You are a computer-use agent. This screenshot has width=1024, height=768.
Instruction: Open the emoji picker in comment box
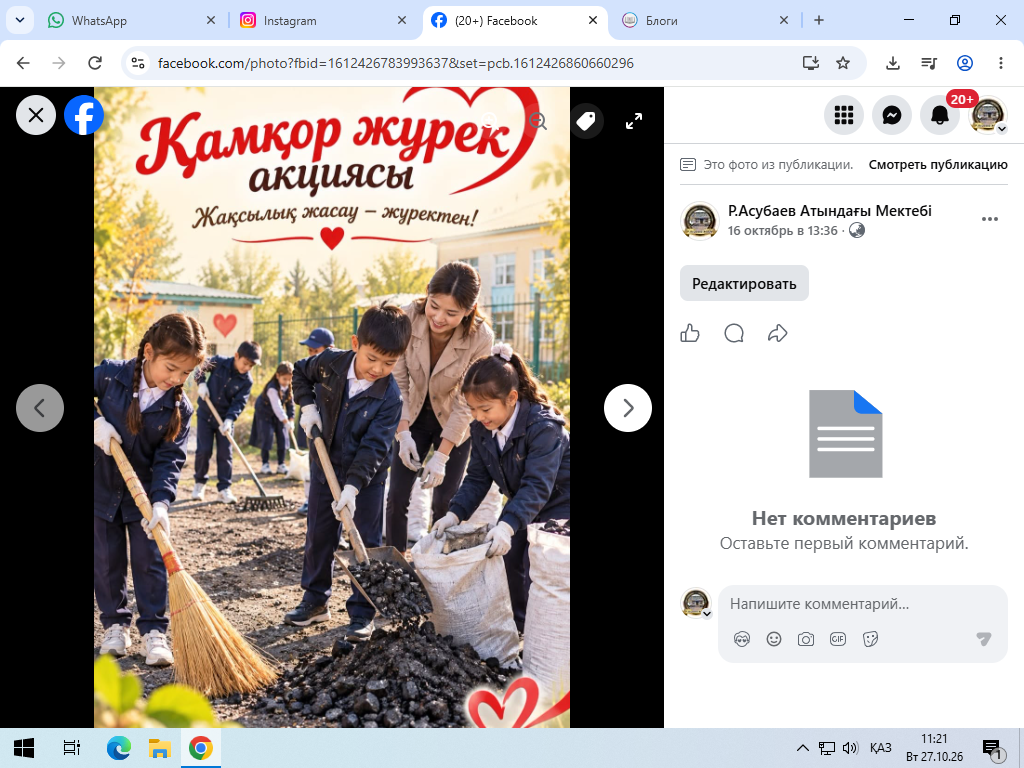(x=774, y=639)
